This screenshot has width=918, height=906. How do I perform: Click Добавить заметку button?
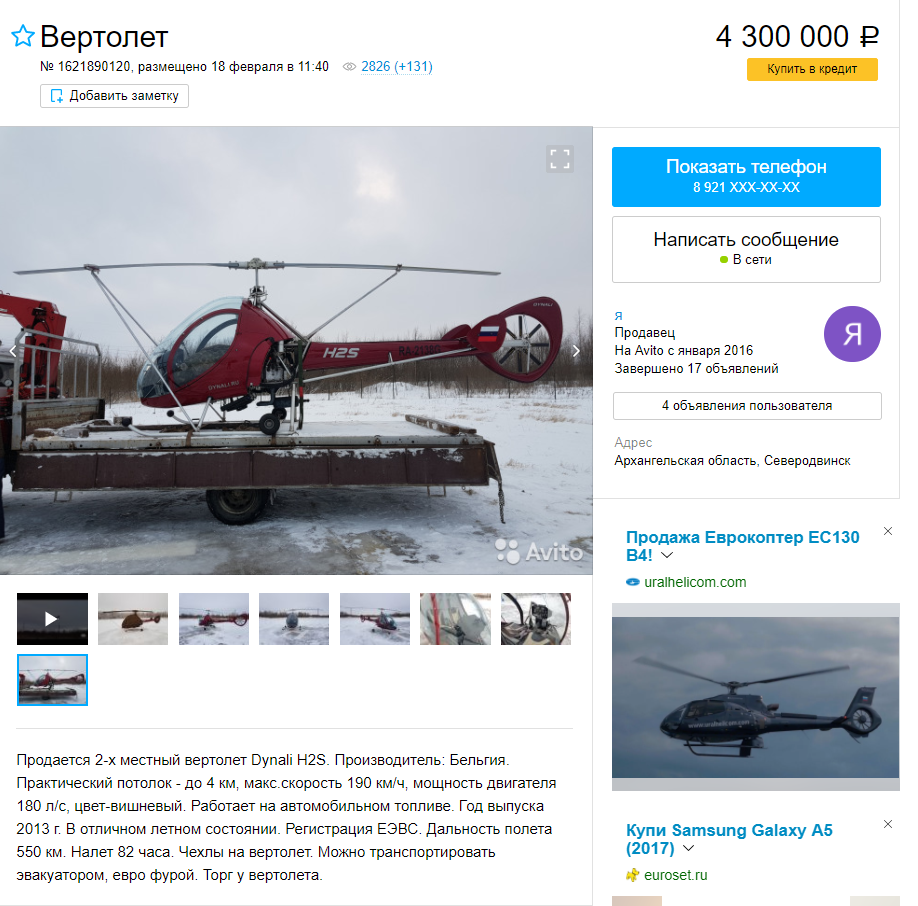(x=114, y=96)
